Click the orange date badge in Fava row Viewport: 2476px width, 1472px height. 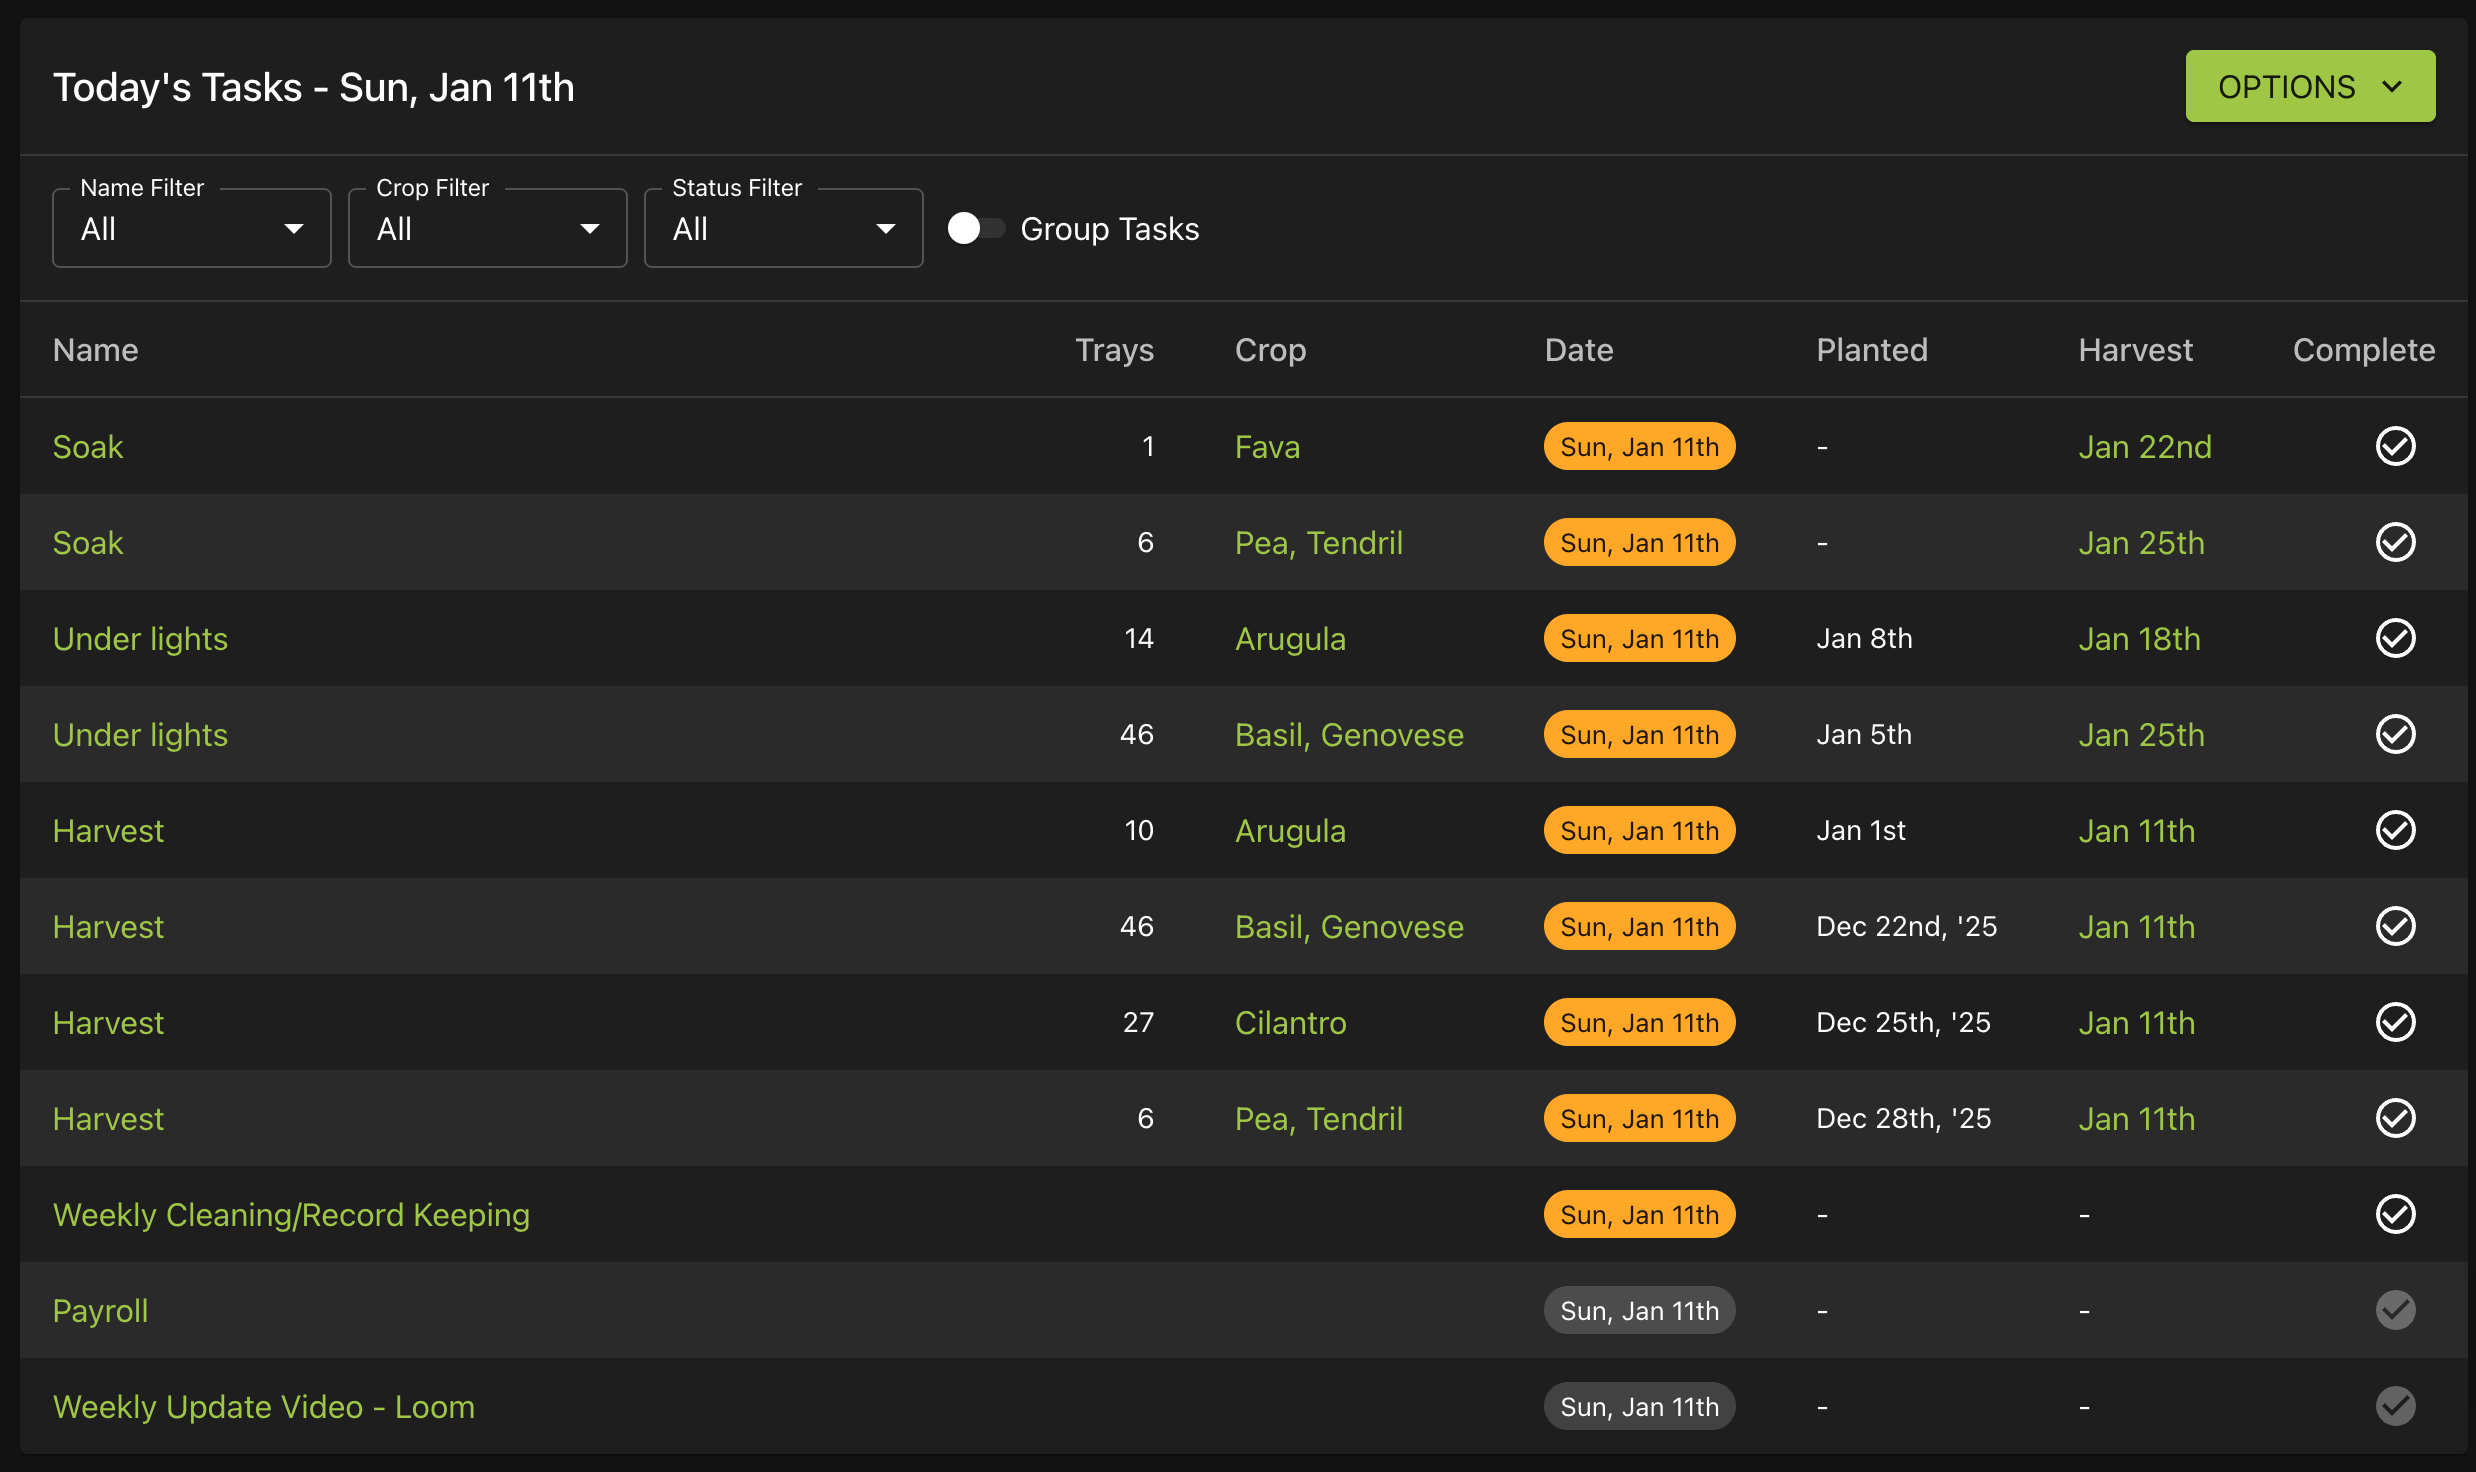(1639, 446)
